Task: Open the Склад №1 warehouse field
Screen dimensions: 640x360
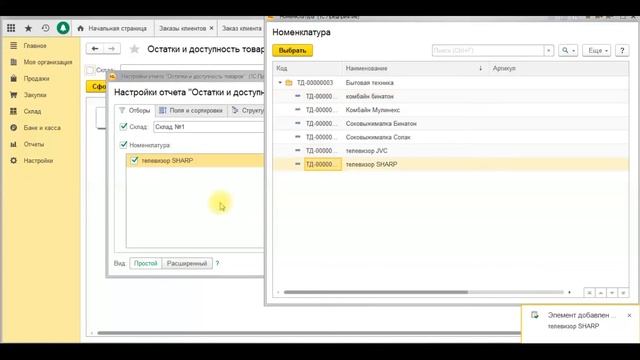Action: 209,127
